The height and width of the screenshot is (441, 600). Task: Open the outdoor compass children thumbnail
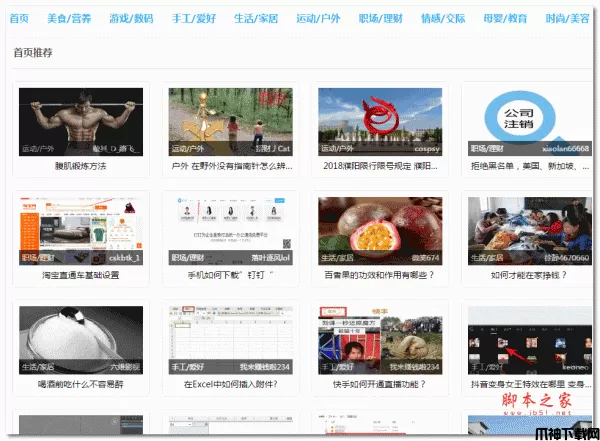[230, 122]
